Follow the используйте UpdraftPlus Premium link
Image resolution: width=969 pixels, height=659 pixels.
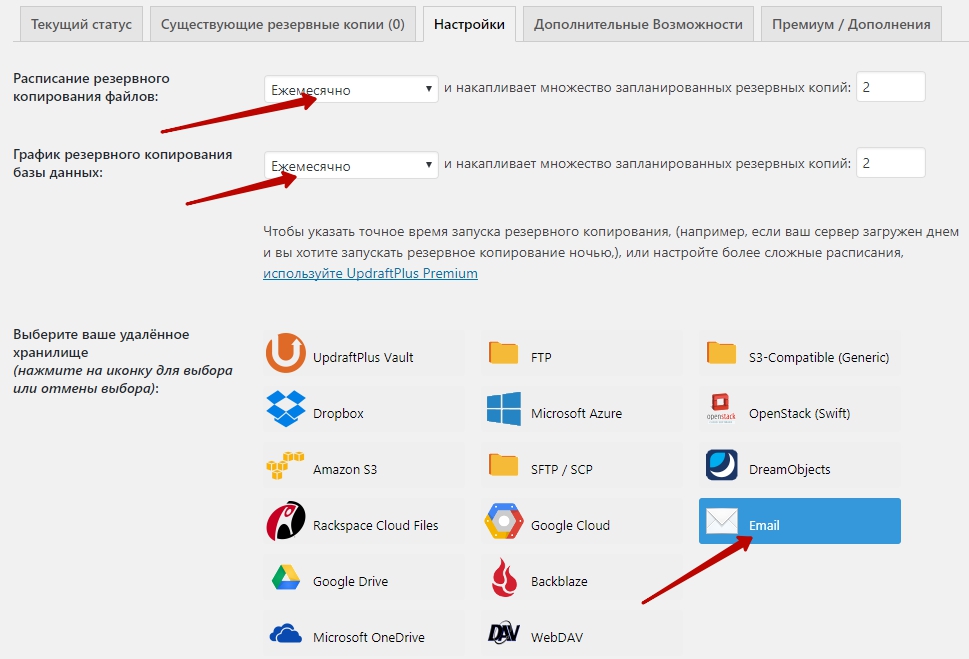point(370,273)
